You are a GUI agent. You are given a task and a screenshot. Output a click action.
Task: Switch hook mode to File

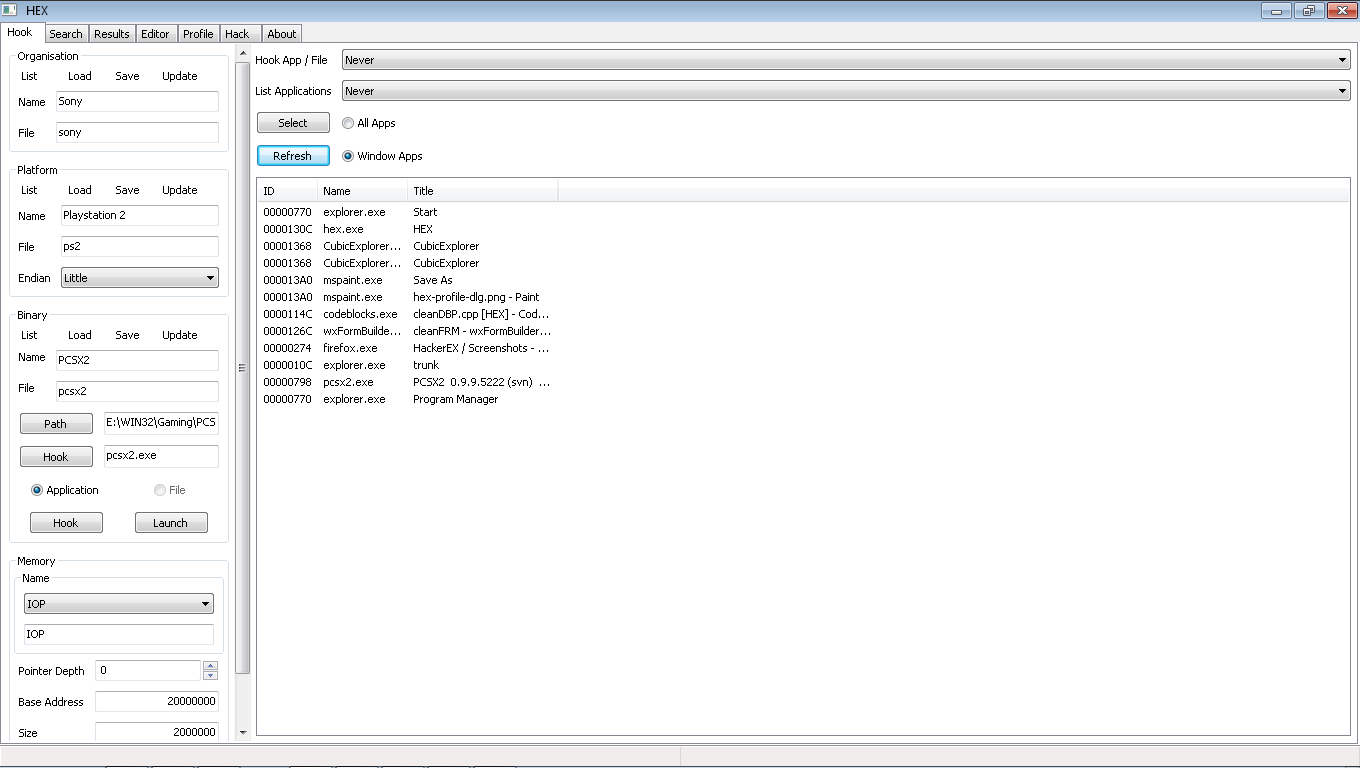159,490
